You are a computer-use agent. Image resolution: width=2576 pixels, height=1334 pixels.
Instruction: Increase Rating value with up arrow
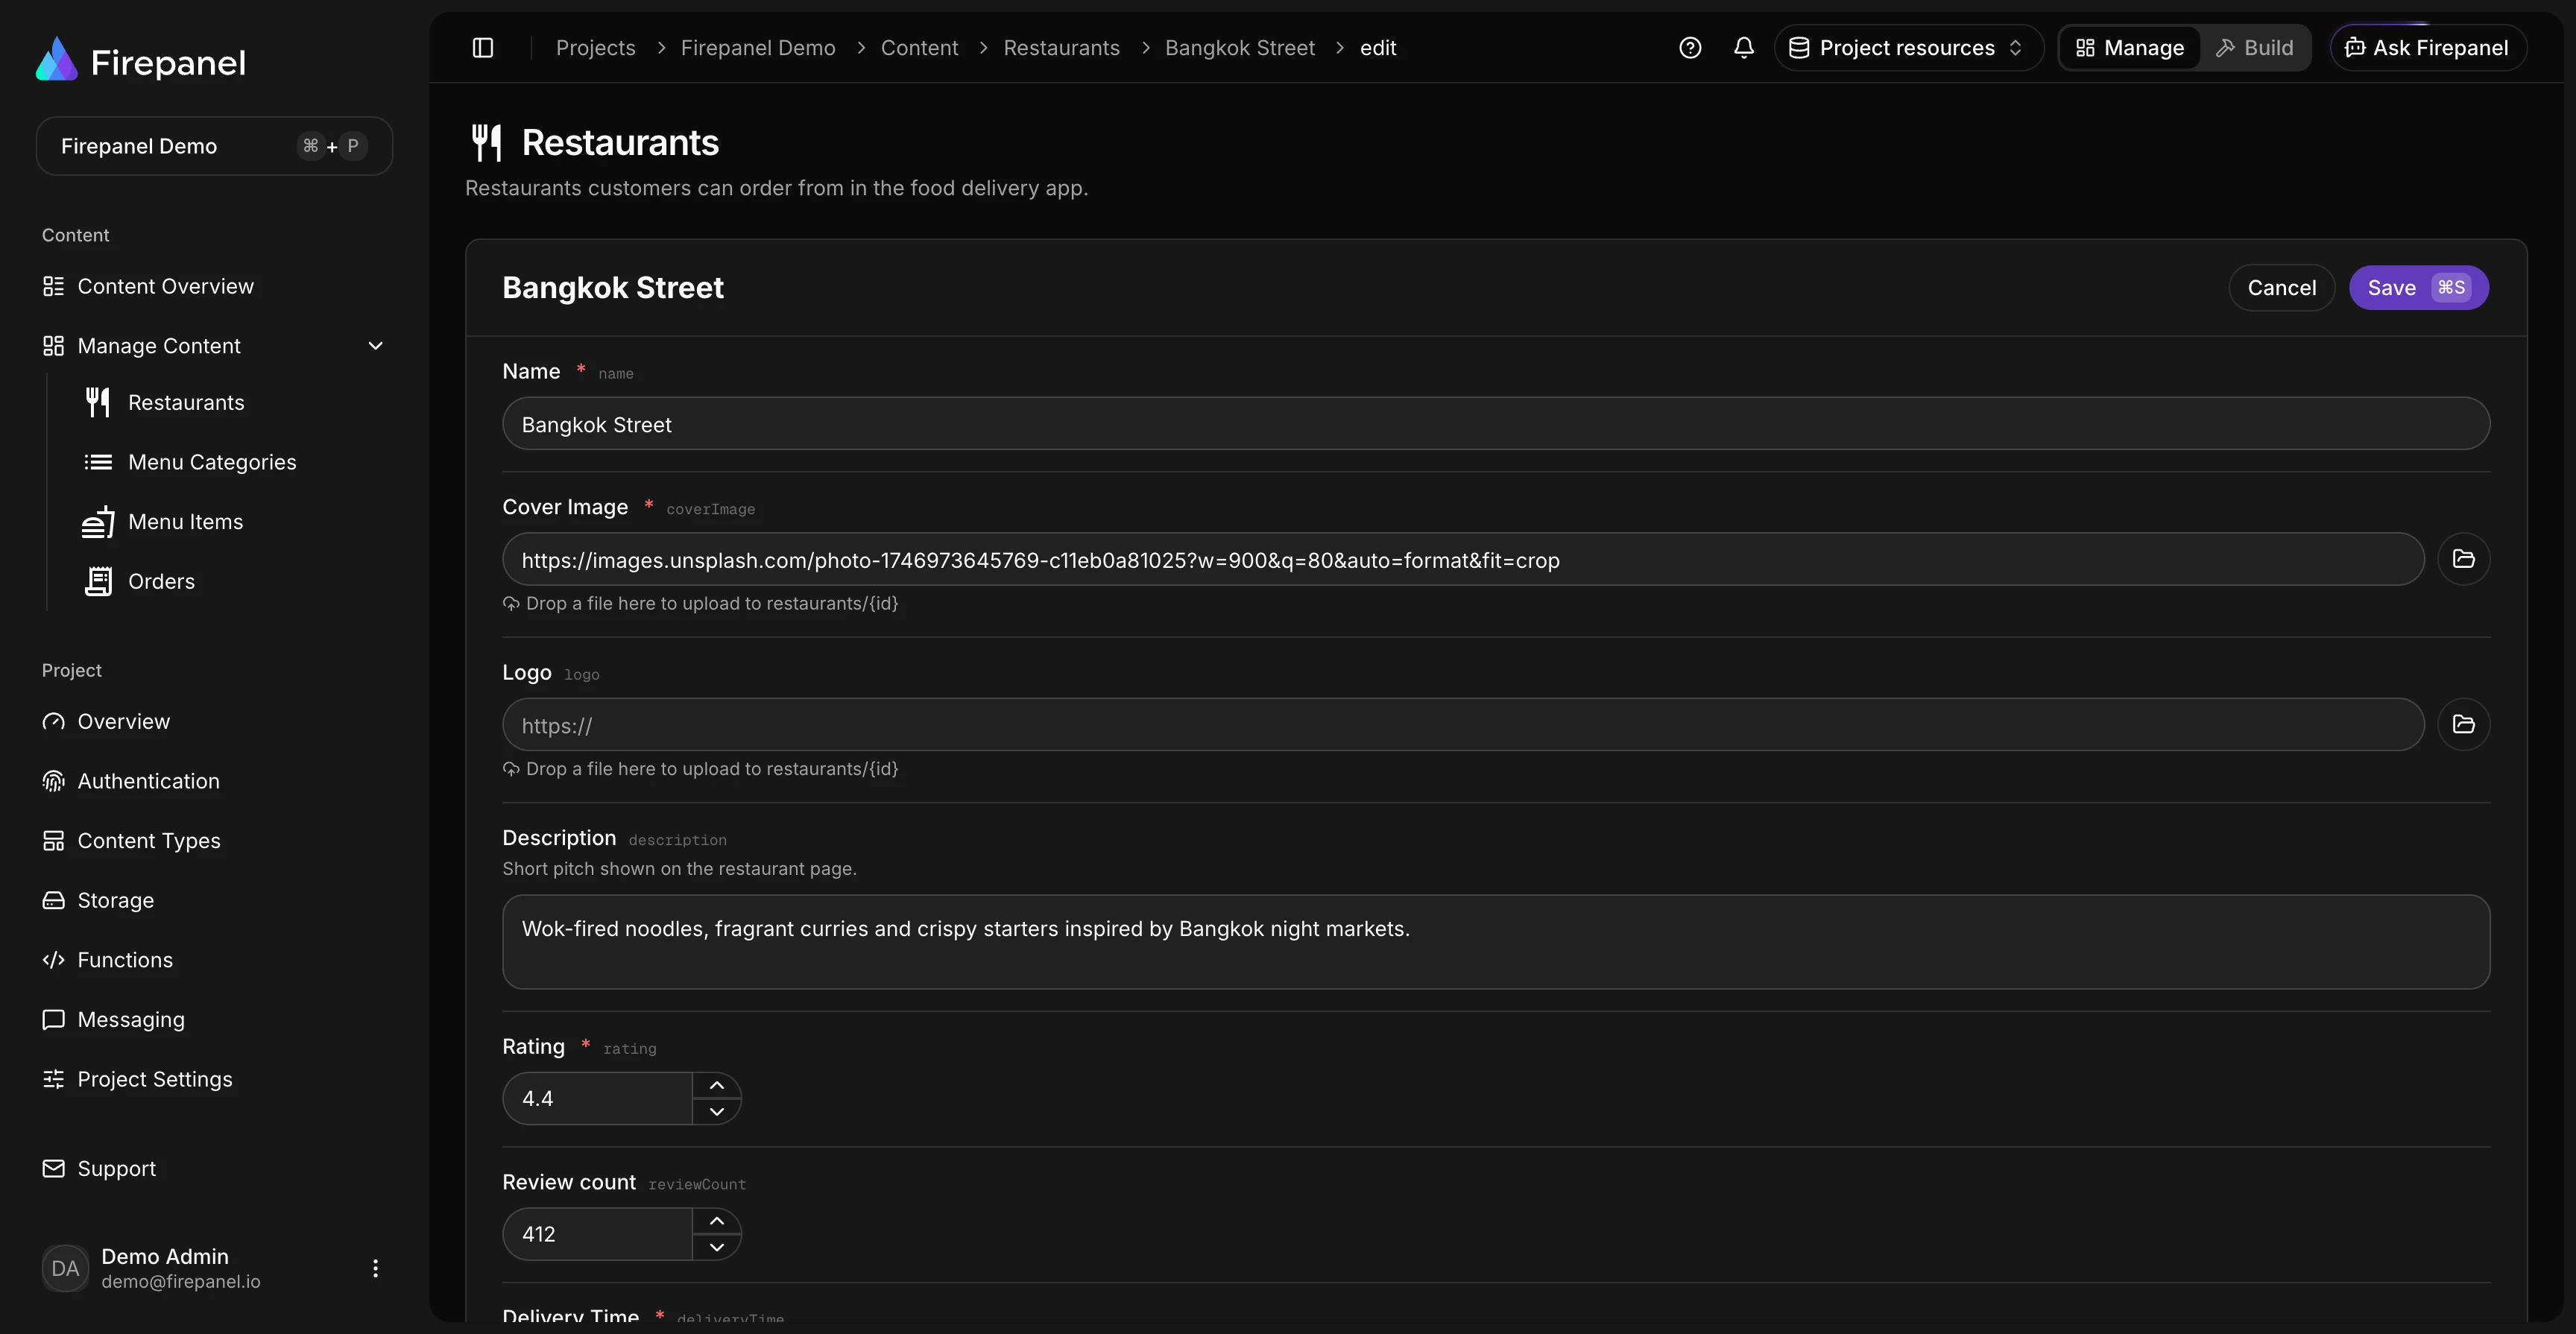(x=717, y=1086)
